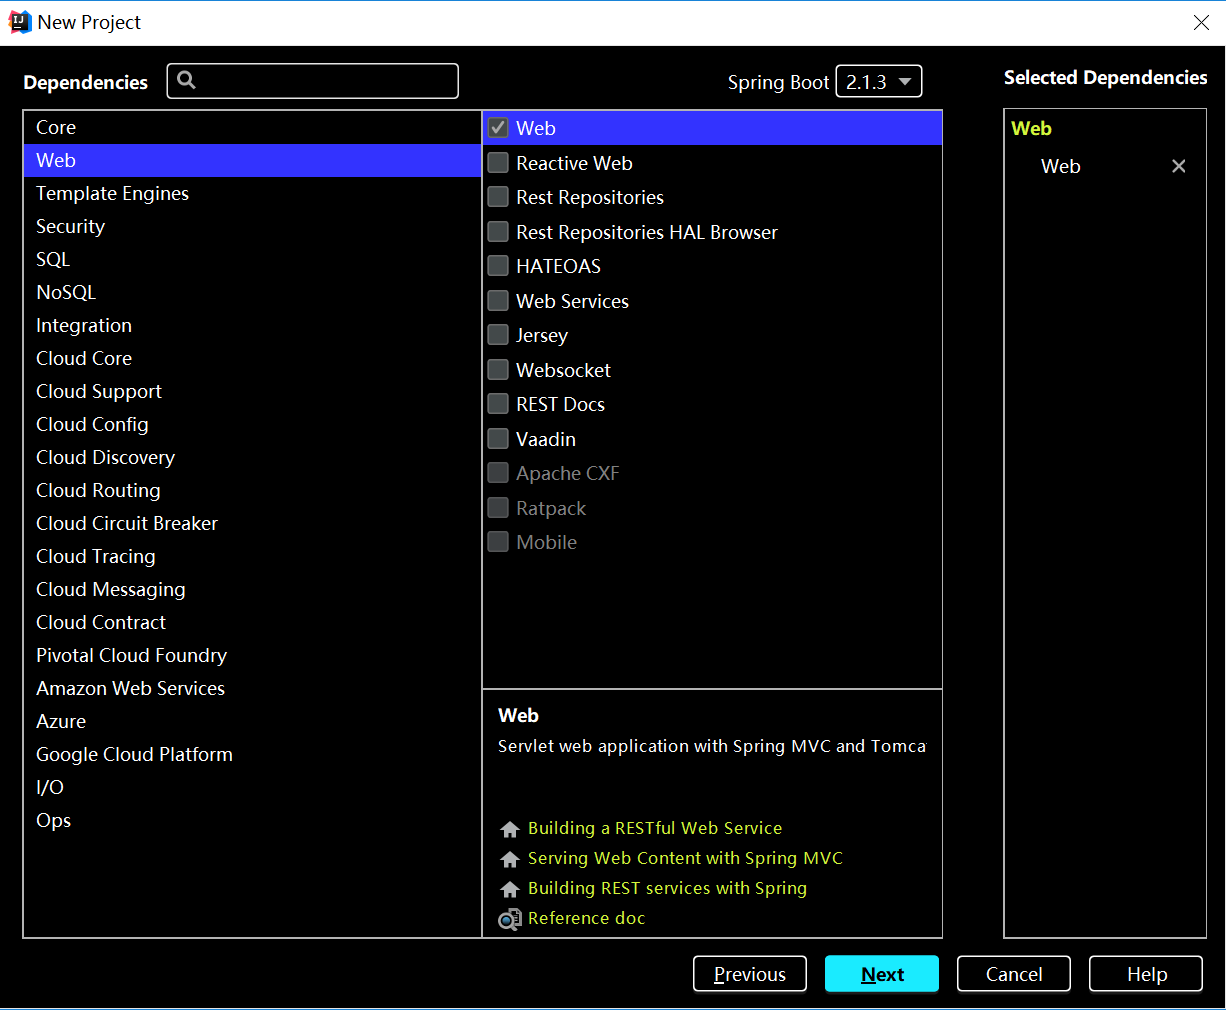Select the NoSQL category
Screen dimensions: 1226x1010
[x=252, y=292]
